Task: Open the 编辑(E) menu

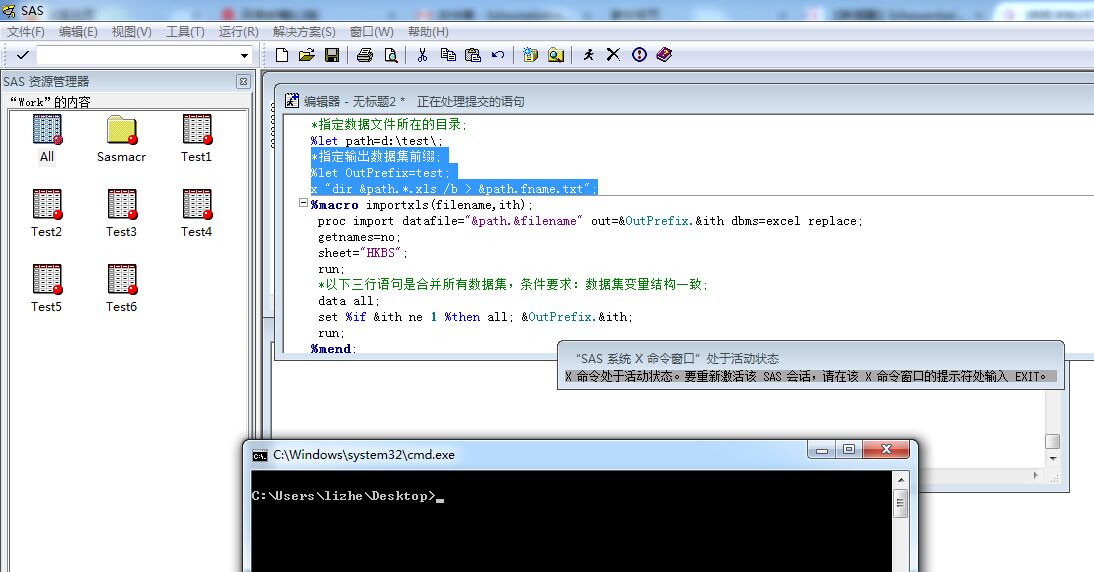Action: (78, 31)
